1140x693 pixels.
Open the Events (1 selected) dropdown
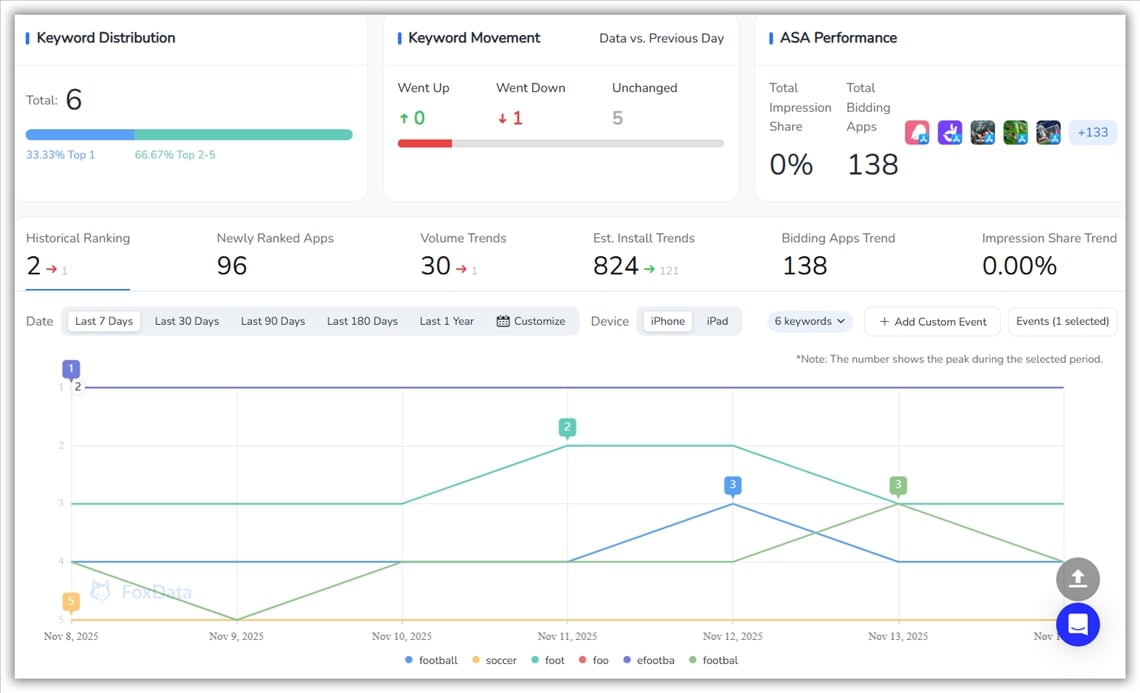(1062, 321)
